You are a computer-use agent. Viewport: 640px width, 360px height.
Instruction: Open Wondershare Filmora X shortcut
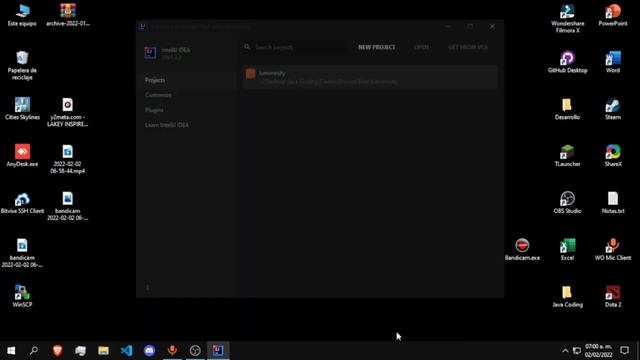pos(567,18)
